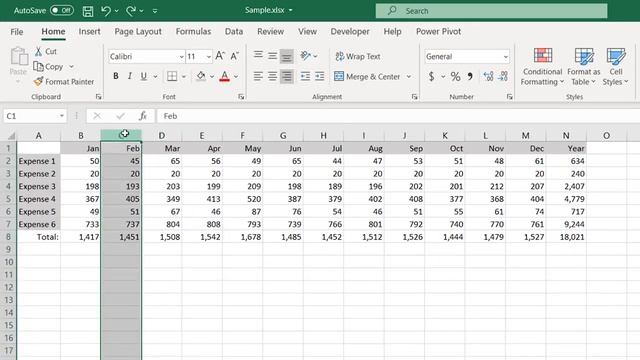Click the Search box
The height and width of the screenshot is (360, 640).
point(491,11)
